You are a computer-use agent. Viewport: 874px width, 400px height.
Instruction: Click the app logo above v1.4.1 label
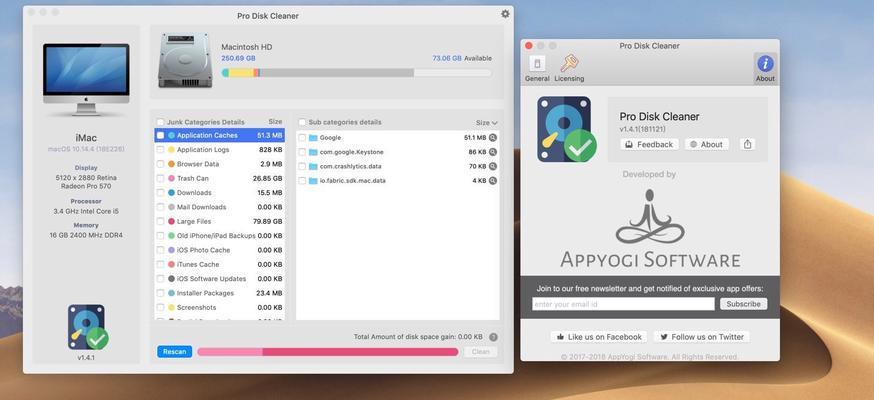[x=88, y=327]
